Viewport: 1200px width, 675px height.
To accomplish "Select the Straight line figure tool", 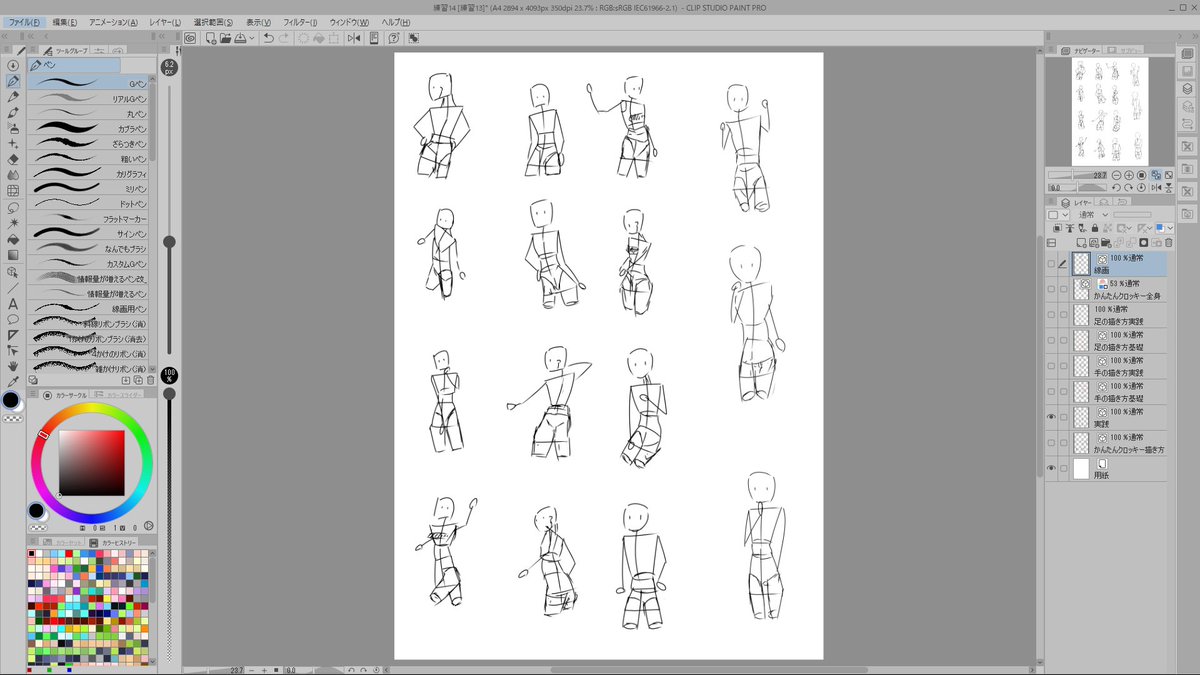I will (x=13, y=287).
